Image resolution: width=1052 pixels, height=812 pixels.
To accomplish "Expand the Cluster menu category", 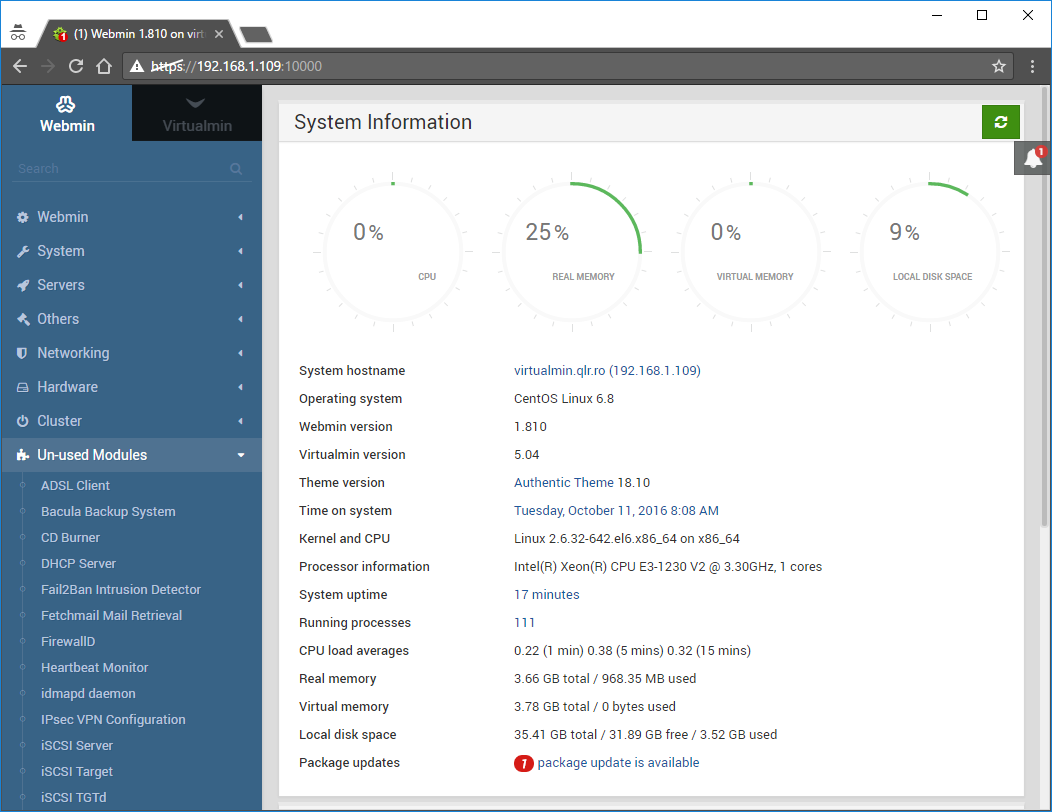I will coord(132,421).
